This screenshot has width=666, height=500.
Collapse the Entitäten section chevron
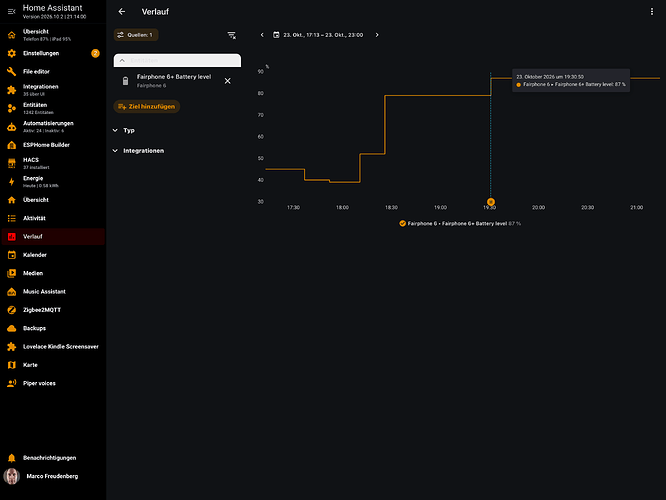pyautogui.click(x=122, y=60)
